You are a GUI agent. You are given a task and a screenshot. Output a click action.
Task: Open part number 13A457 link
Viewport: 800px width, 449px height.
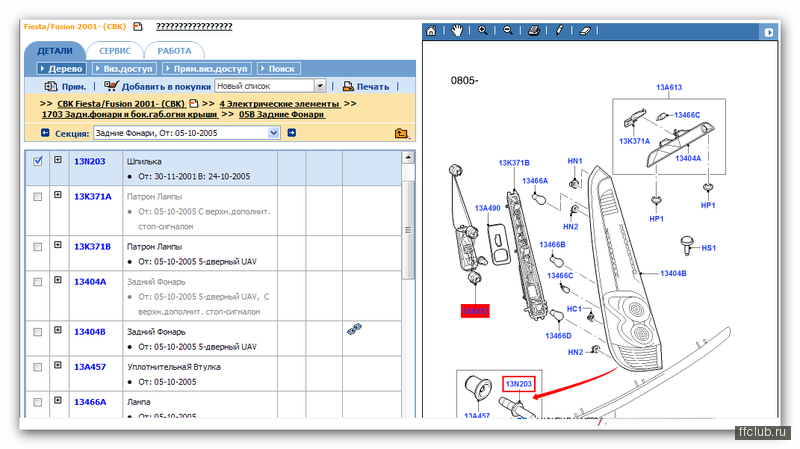(90, 367)
